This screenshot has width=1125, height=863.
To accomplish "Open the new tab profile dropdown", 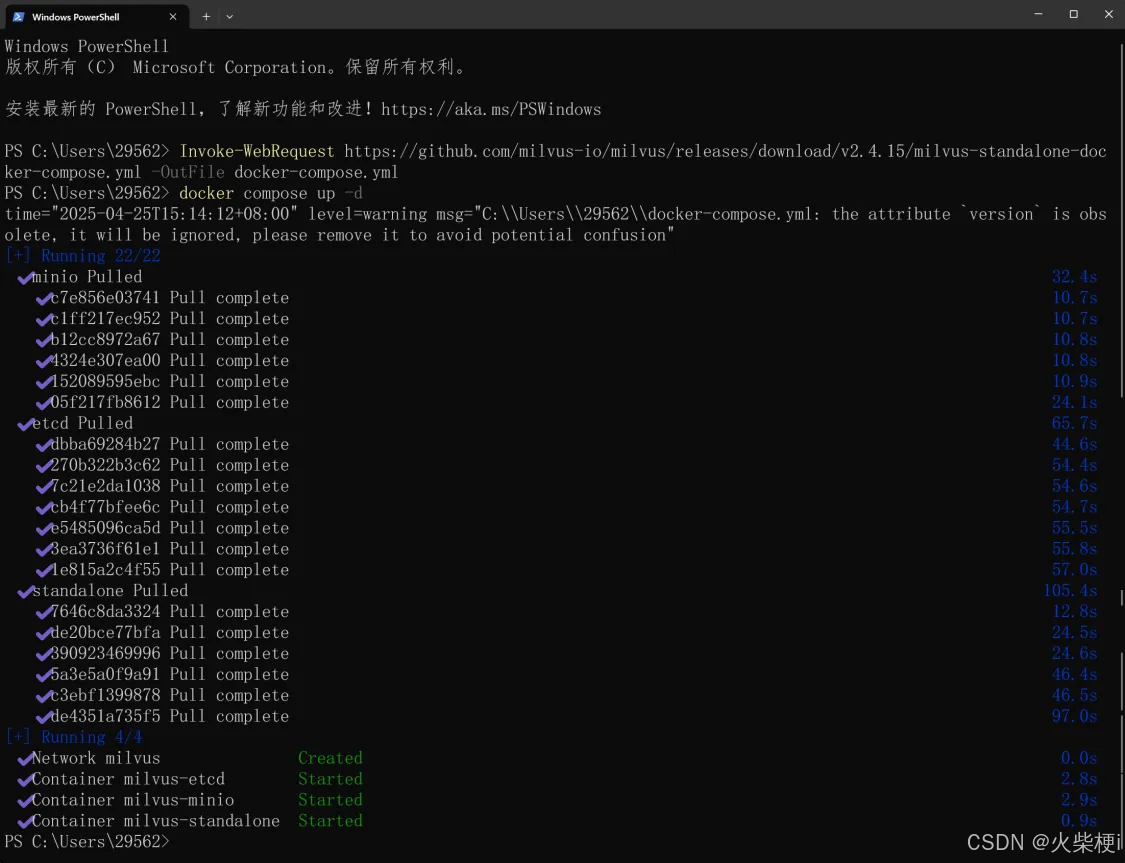I will pyautogui.click(x=230, y=16).
